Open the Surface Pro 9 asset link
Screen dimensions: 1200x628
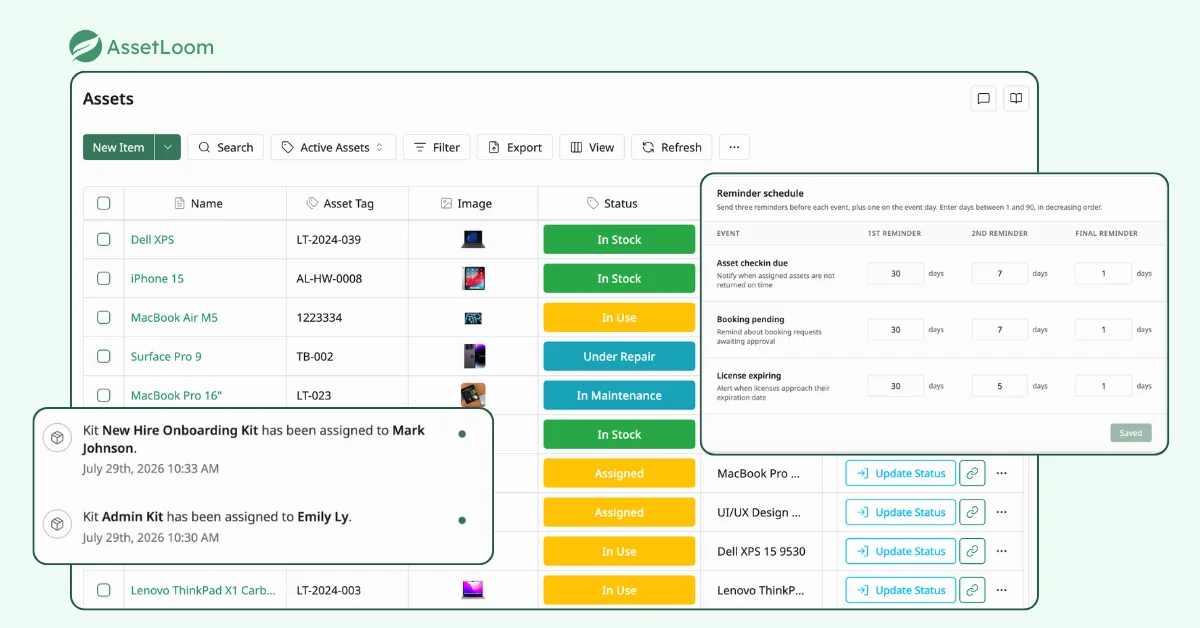tap(166, 356)
